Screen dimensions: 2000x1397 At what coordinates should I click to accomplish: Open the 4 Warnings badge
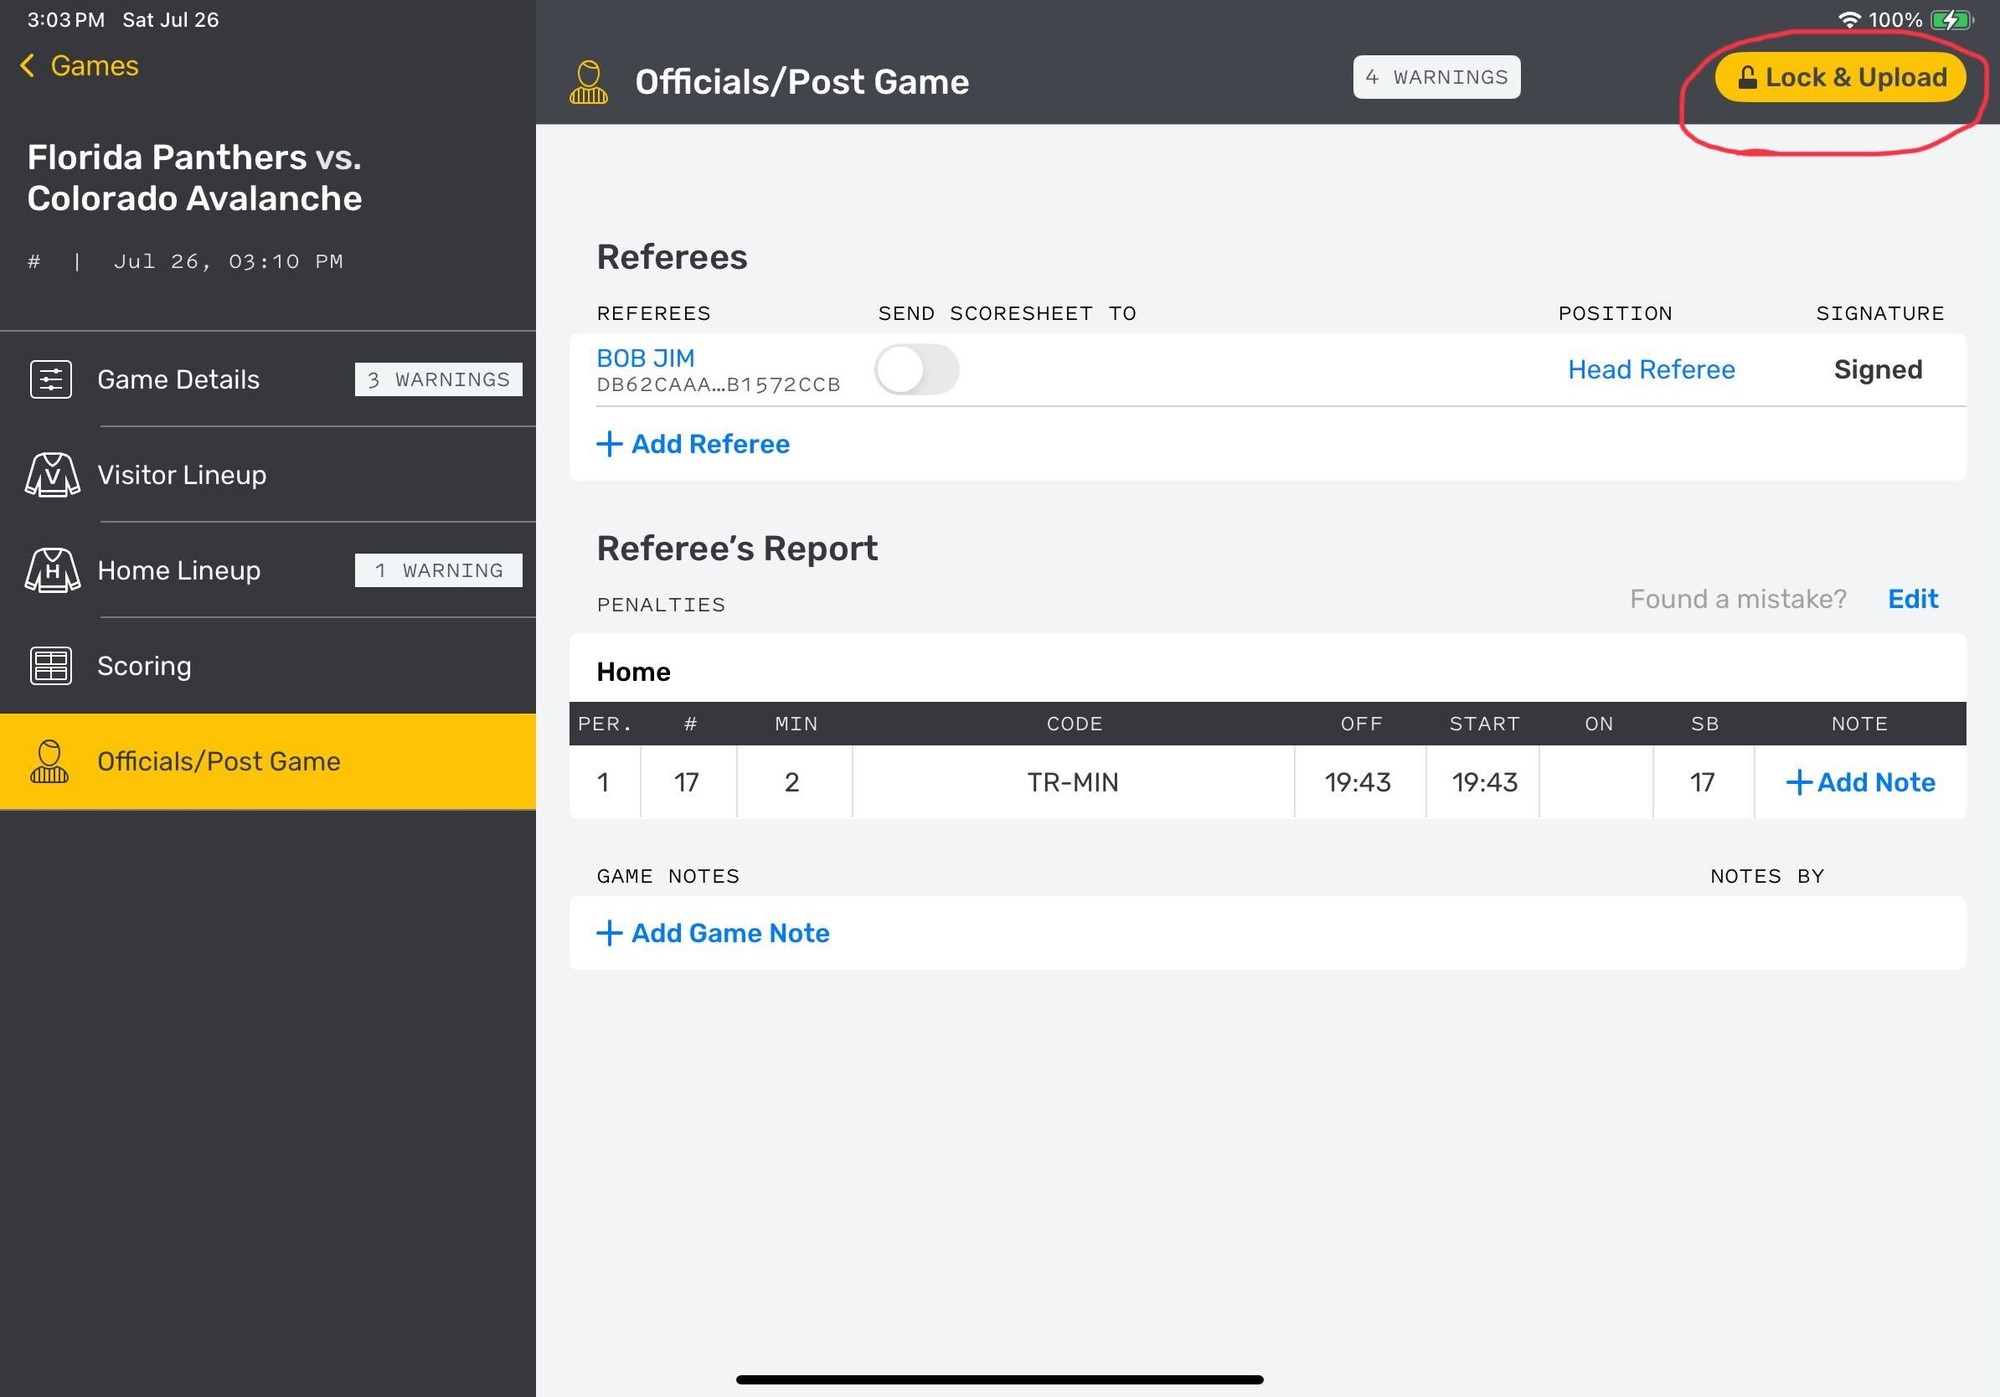pos(1436,78)
